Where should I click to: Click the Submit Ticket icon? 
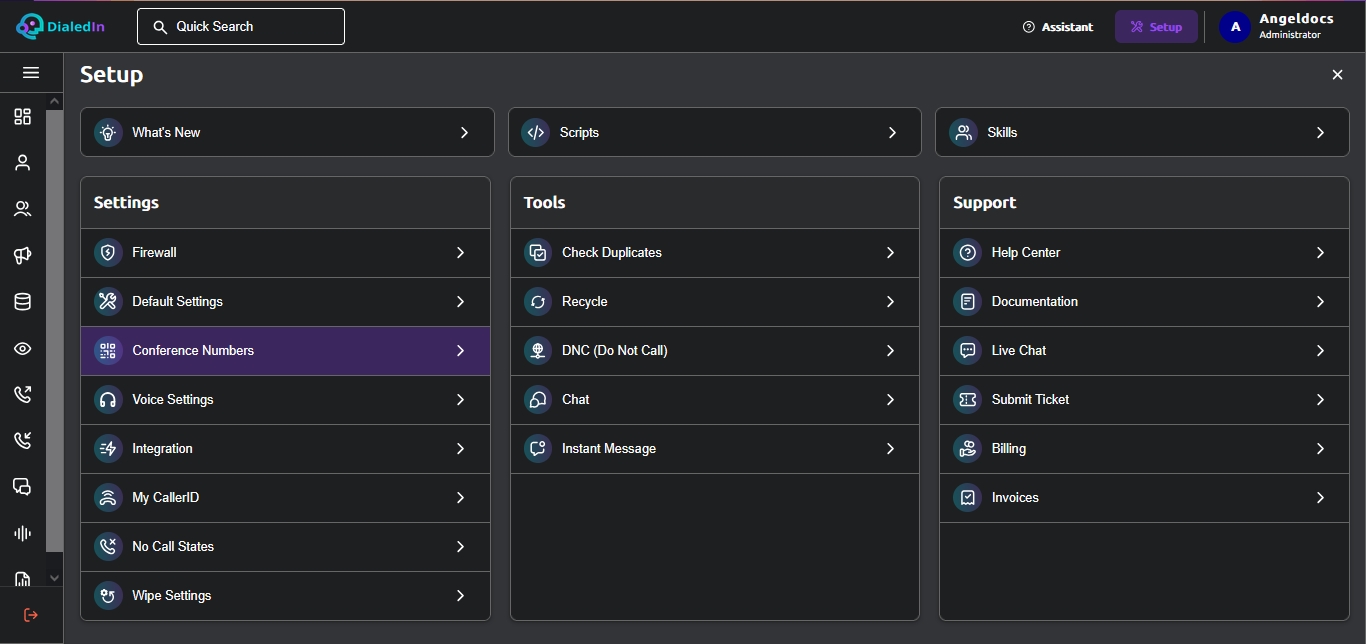967,400
